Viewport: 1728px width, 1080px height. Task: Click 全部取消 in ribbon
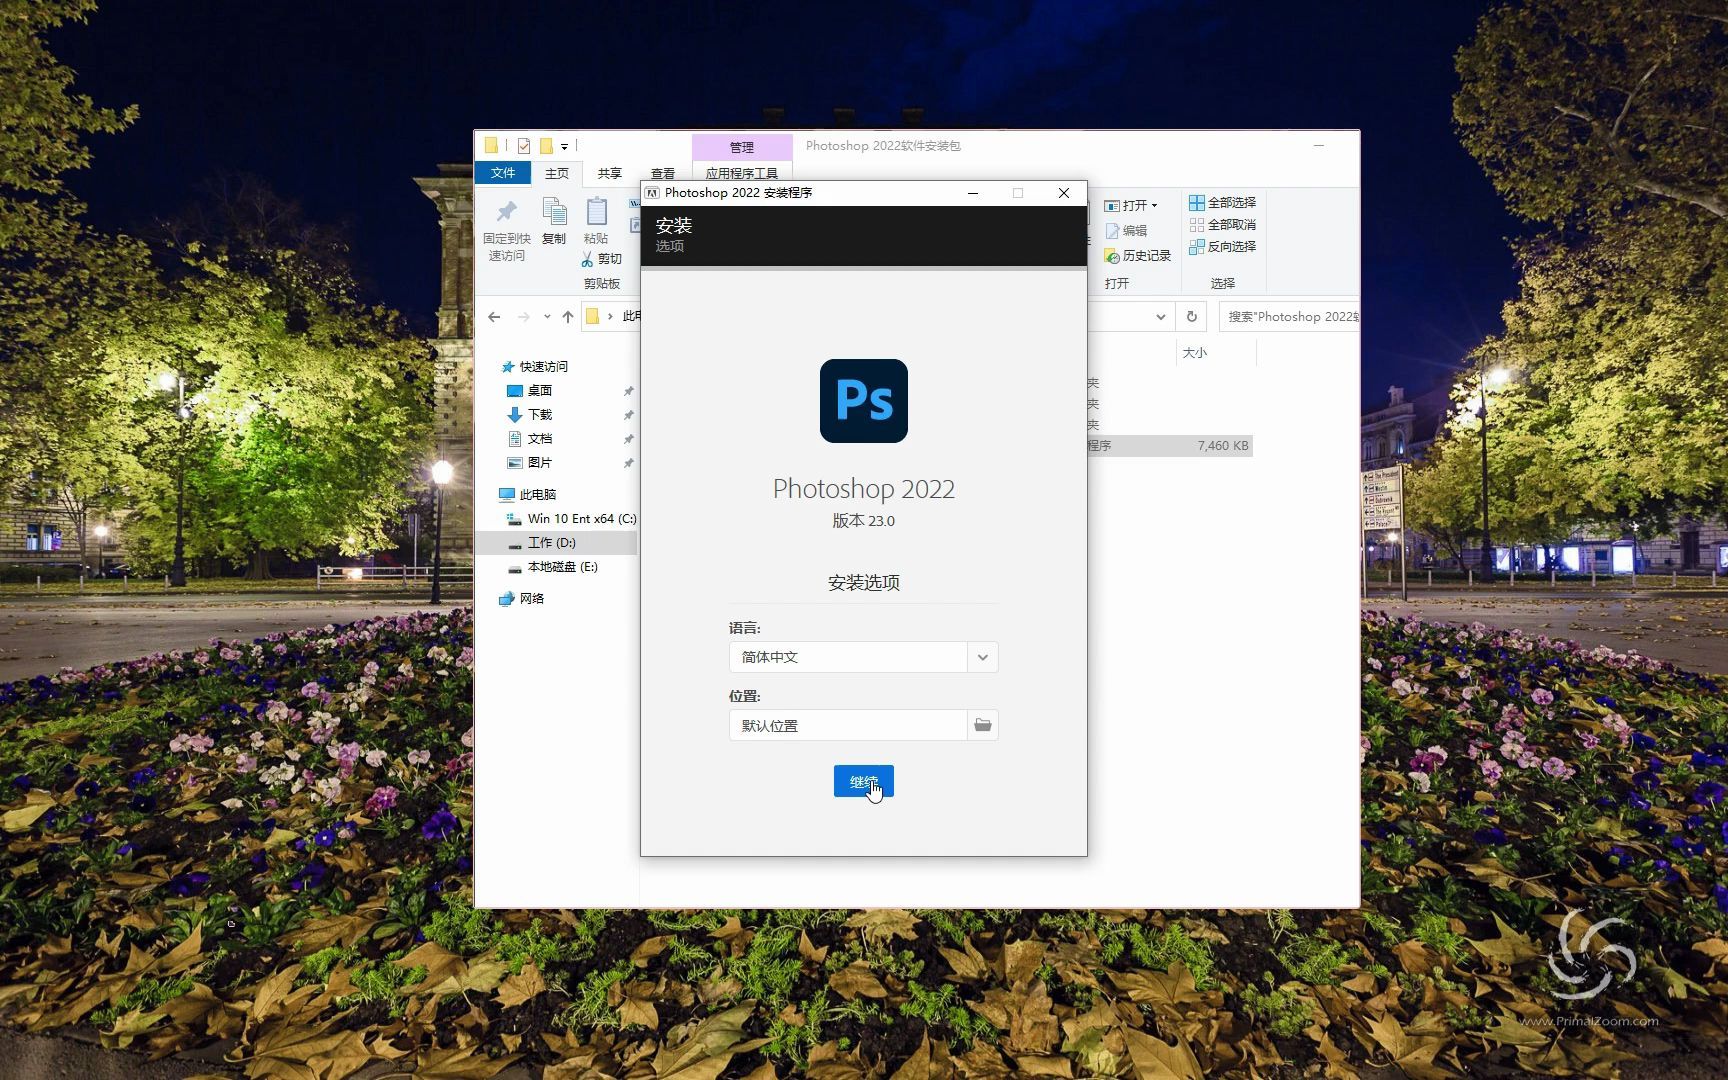(x=1222, y=224)
